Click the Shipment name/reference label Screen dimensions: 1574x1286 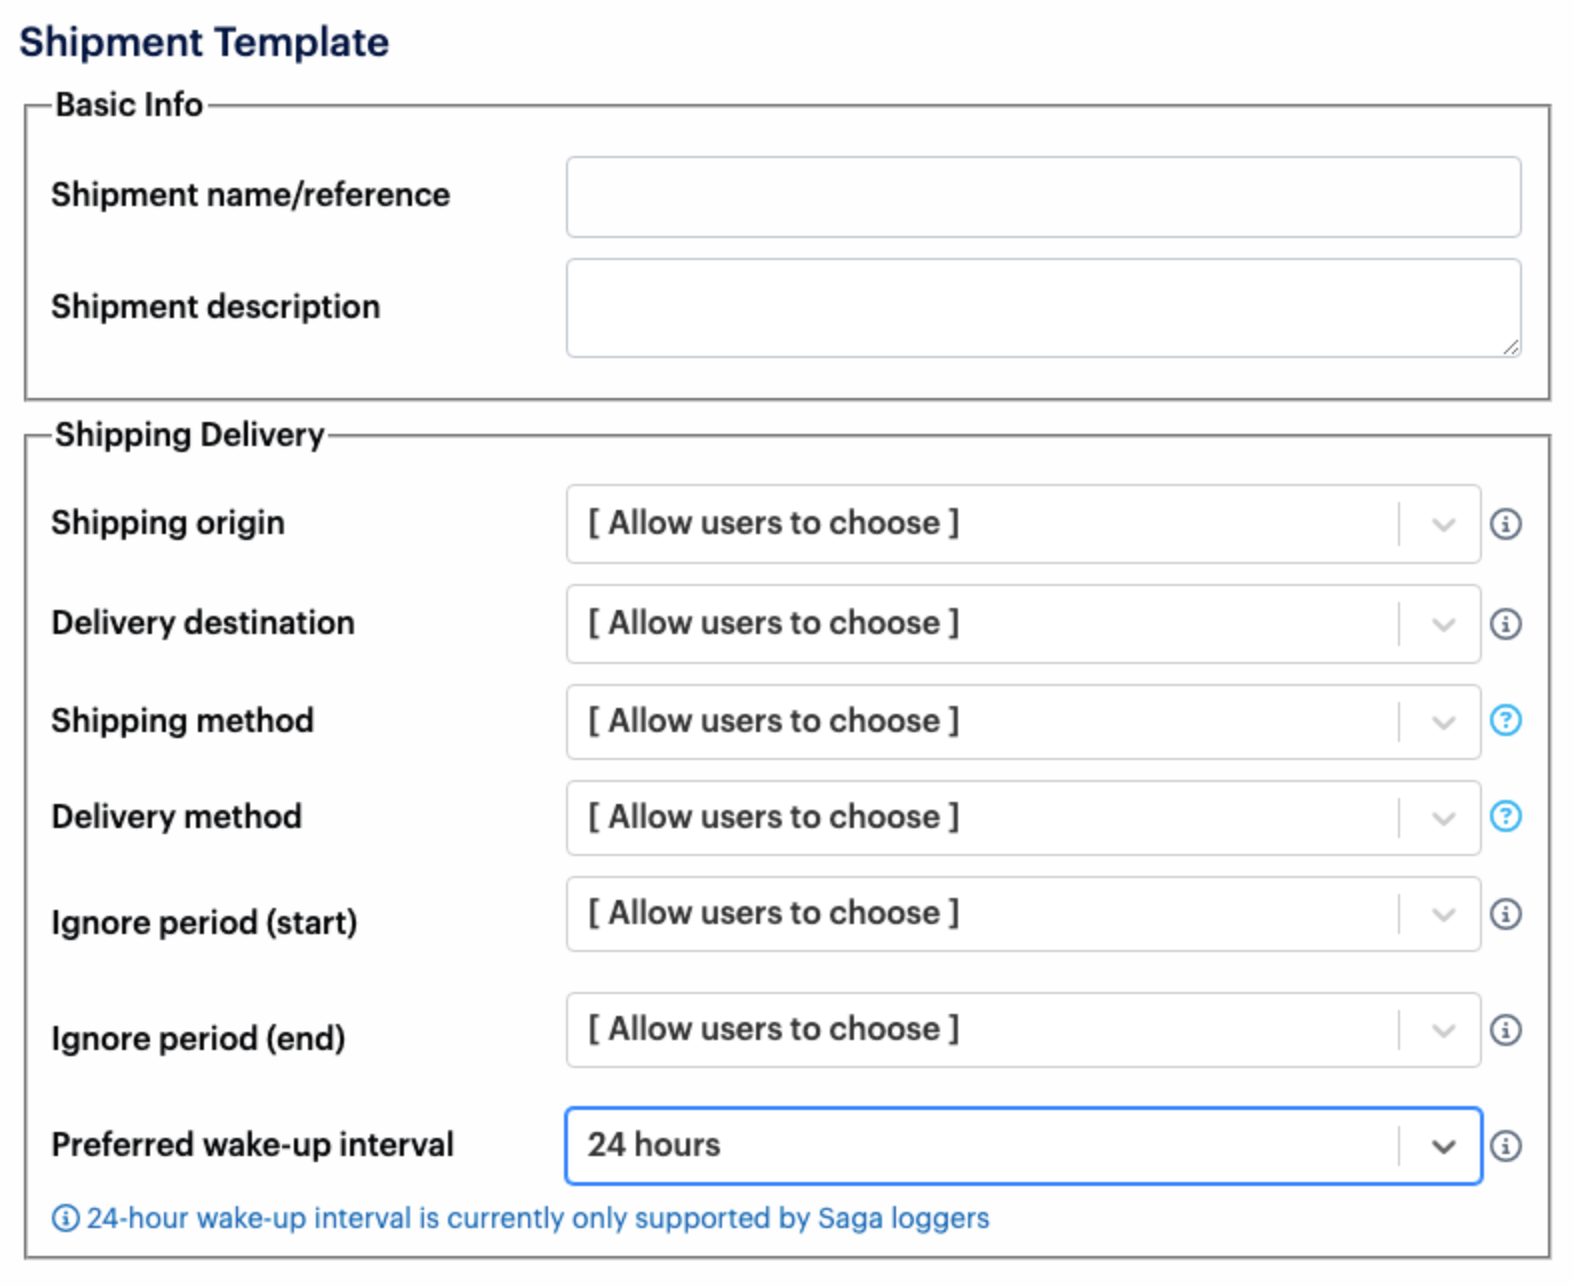(251, 195)
